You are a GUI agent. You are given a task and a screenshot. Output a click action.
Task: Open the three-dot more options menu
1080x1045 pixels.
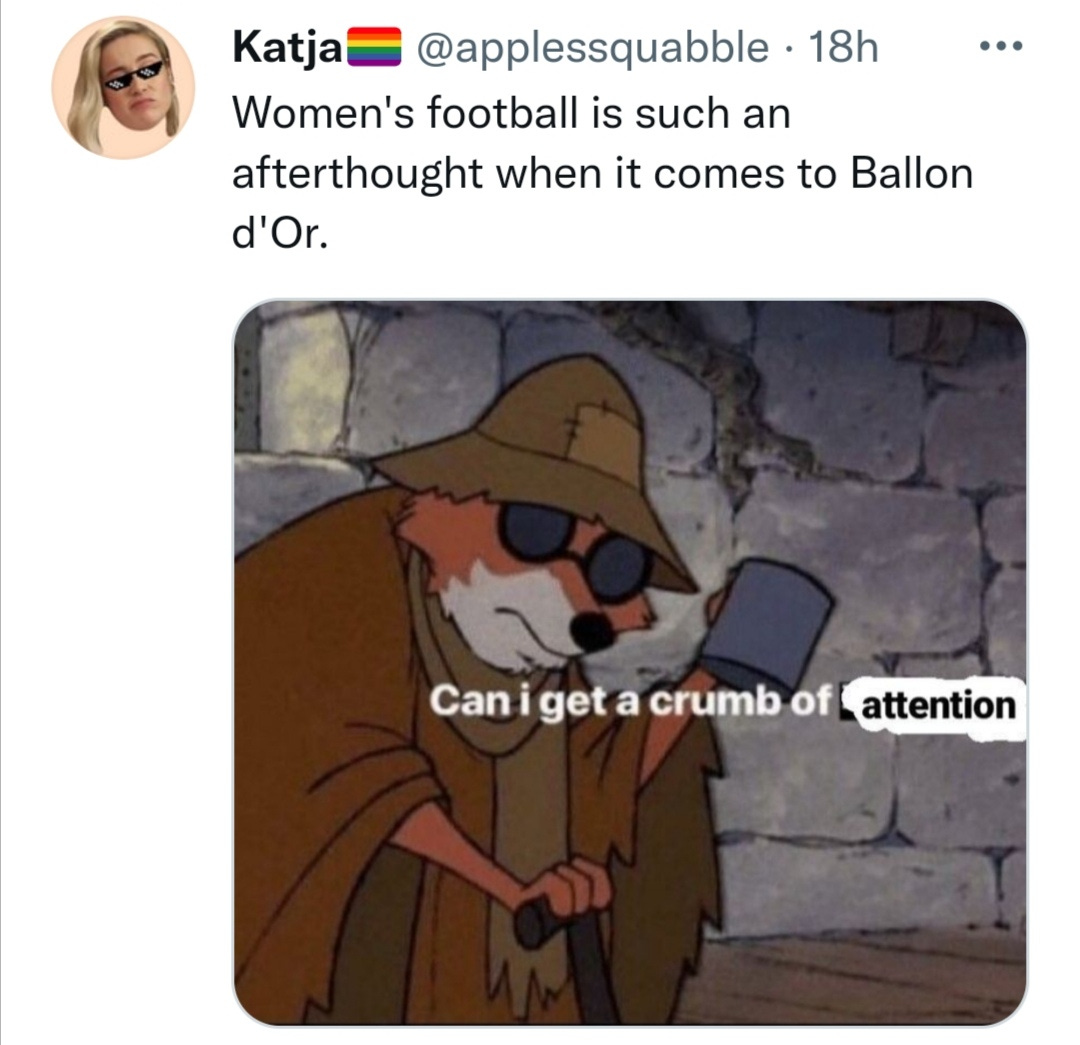pyautogui.click(x=1001, y=47)
